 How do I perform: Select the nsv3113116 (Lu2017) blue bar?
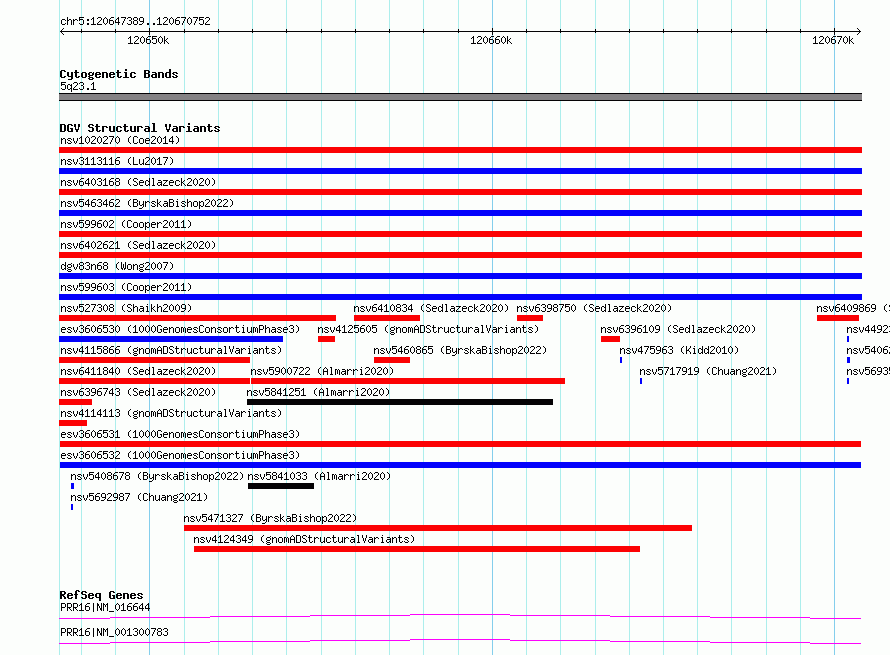[x=460, y=171]
